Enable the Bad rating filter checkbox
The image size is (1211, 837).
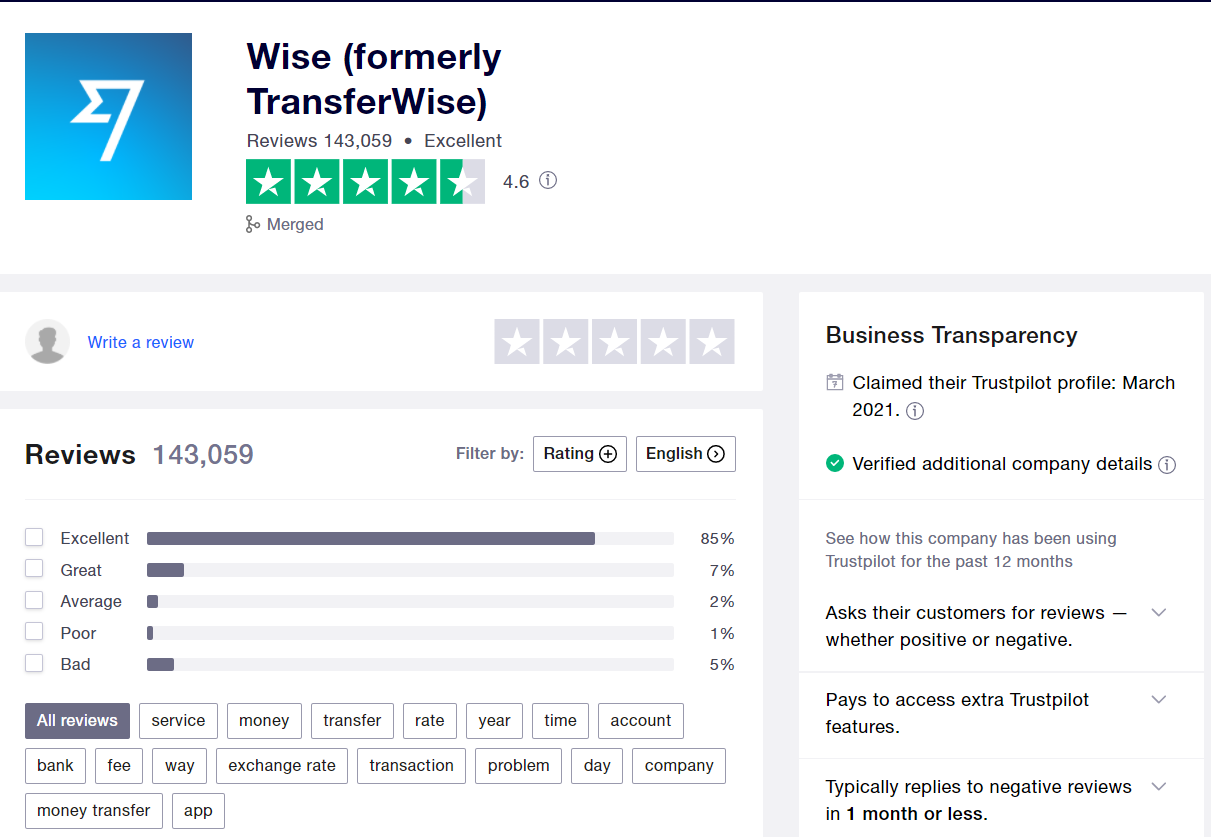[x=35, y=664]
